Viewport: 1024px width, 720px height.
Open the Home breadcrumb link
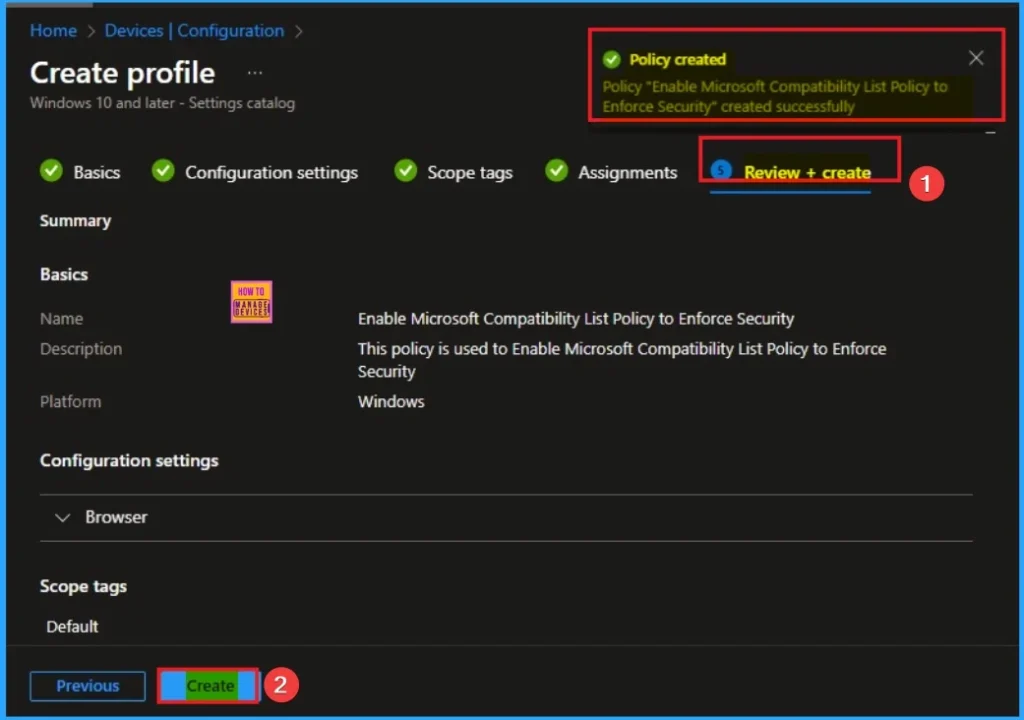pyautogui.click(x=53, y=31)
